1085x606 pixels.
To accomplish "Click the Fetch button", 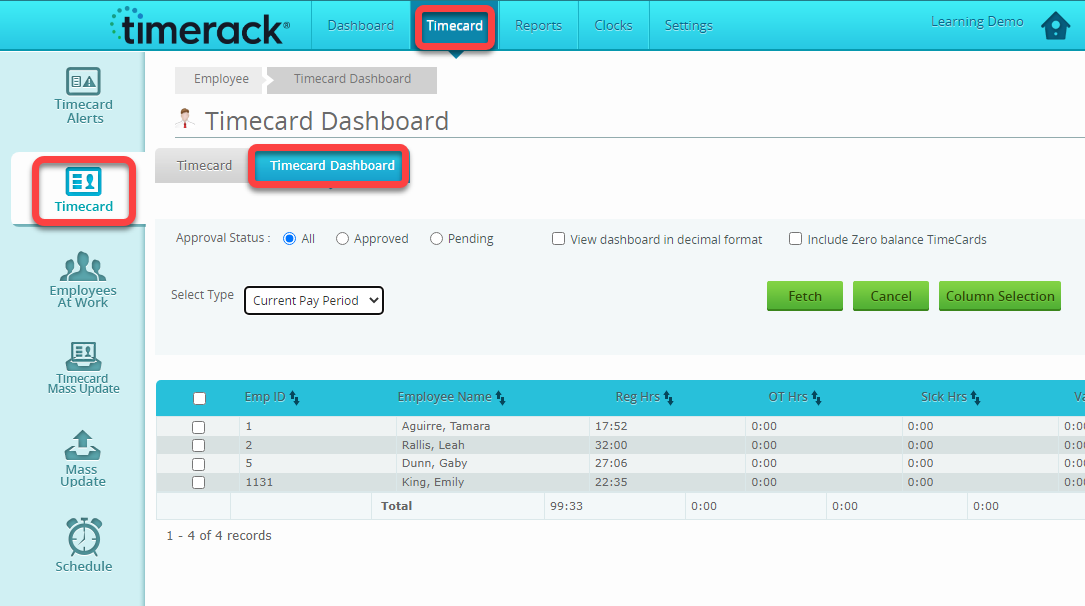I will [804, 296].
